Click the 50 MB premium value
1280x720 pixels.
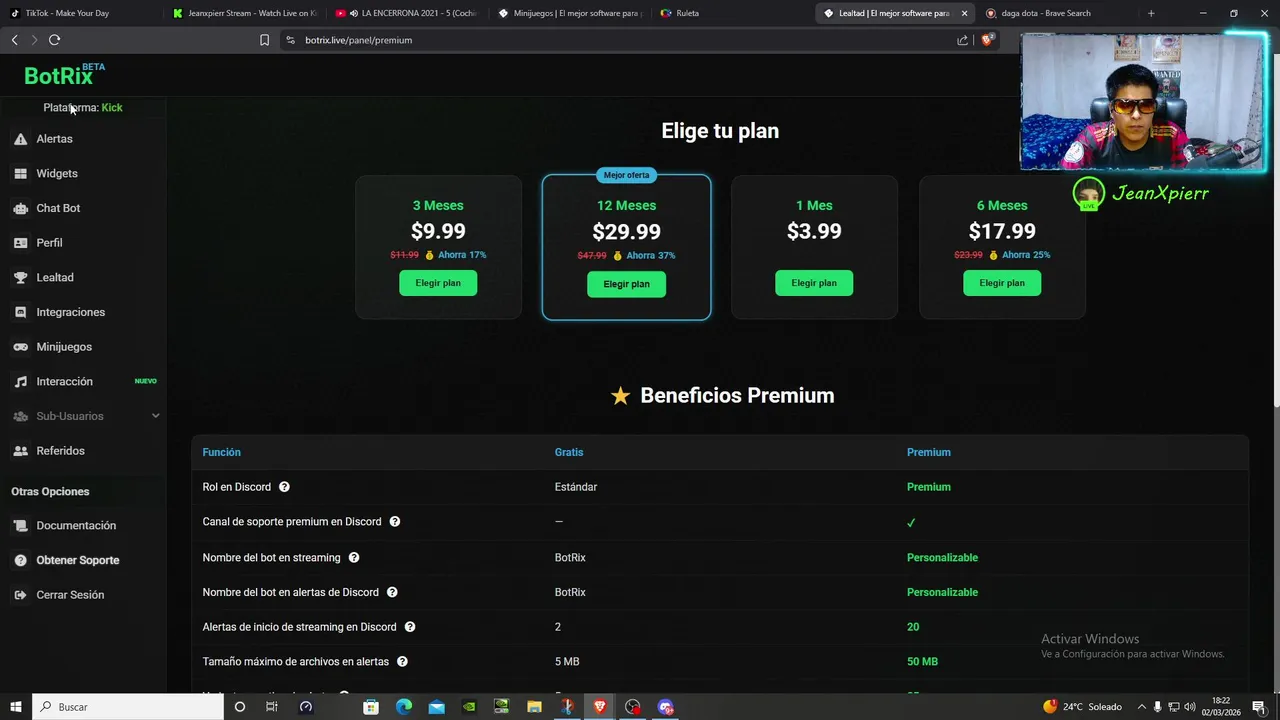click(x=922, y=662)
